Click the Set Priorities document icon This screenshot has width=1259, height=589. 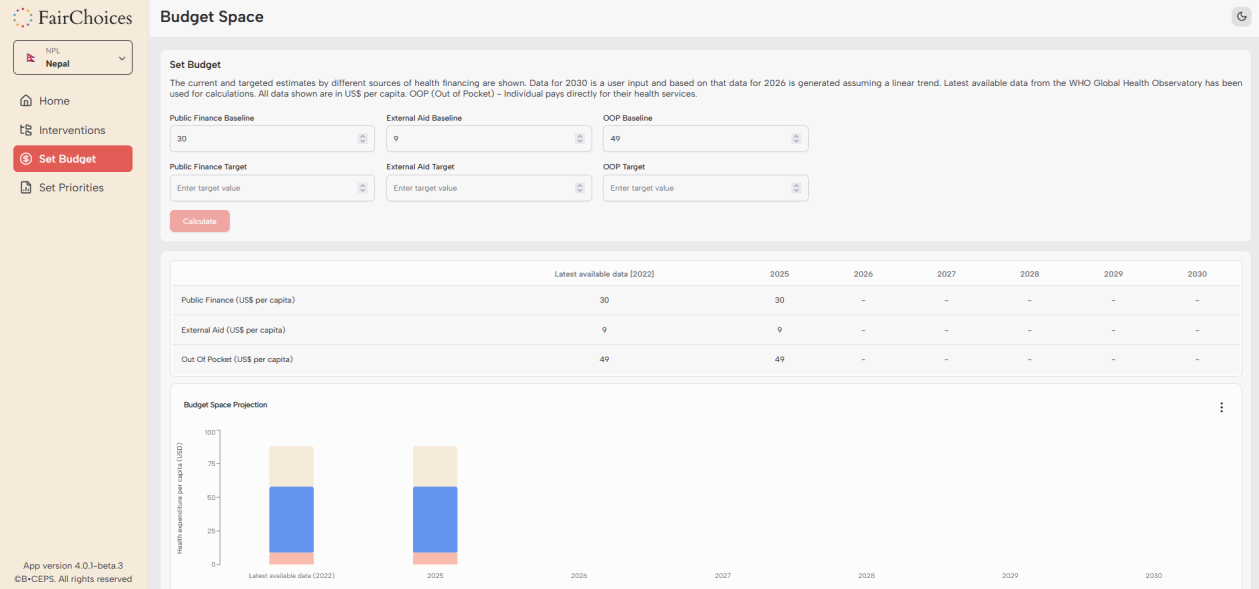point(27,188)
